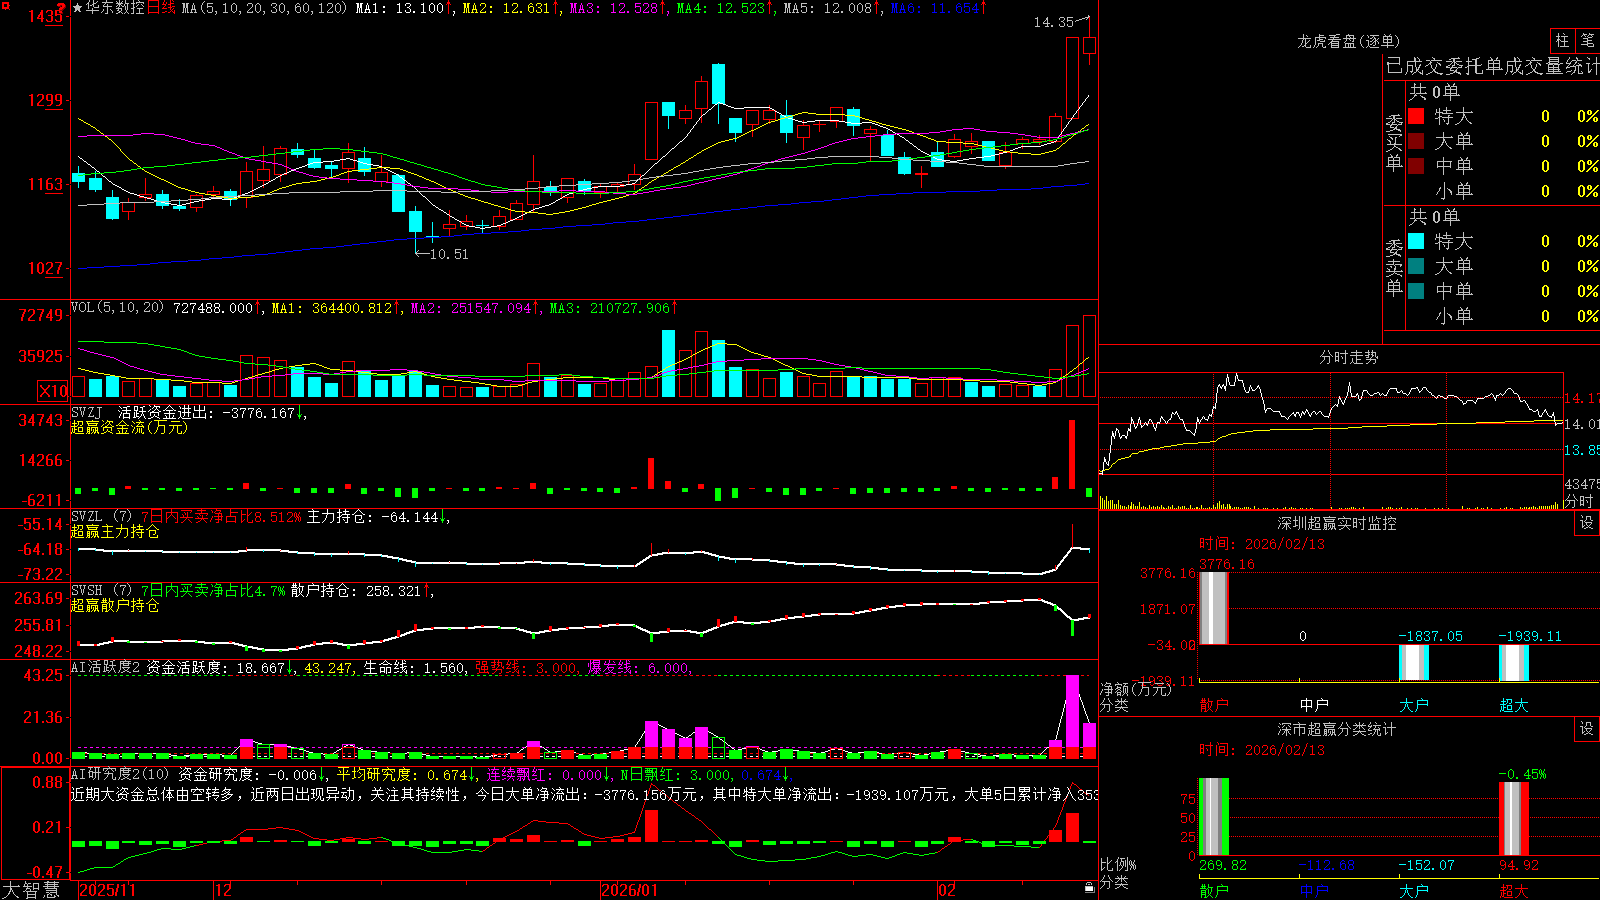Click the 269.82 散户 ratio value
The image size is (1600, 900).
click(x=1222, y=865)
